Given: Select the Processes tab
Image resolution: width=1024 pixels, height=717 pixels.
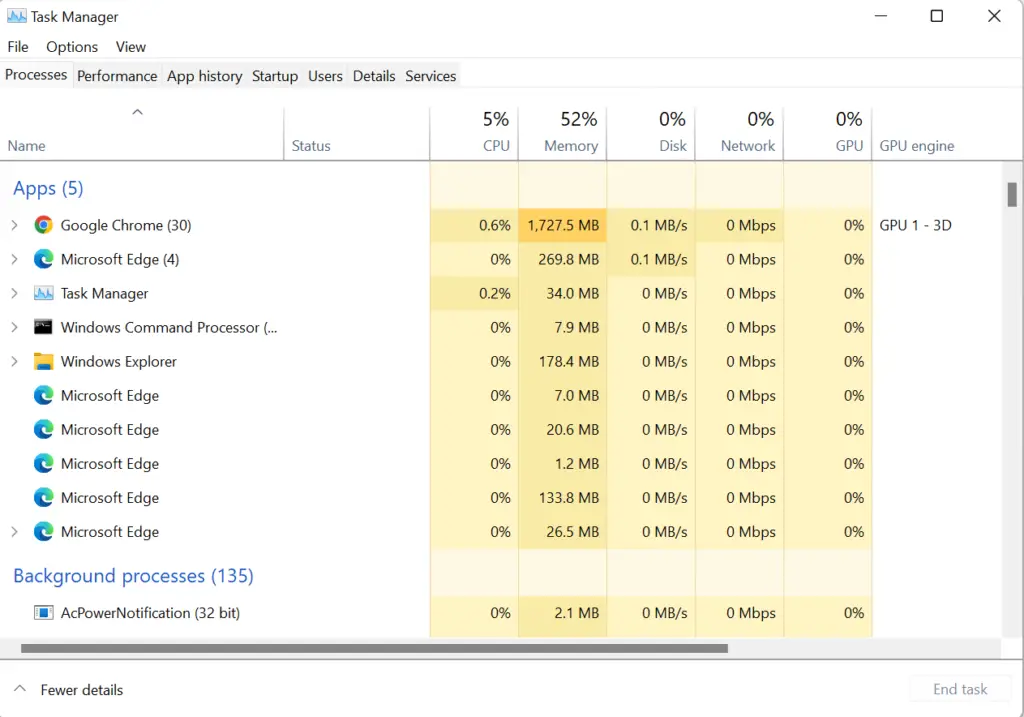Looking at the screenshot, I should (36, 74).
